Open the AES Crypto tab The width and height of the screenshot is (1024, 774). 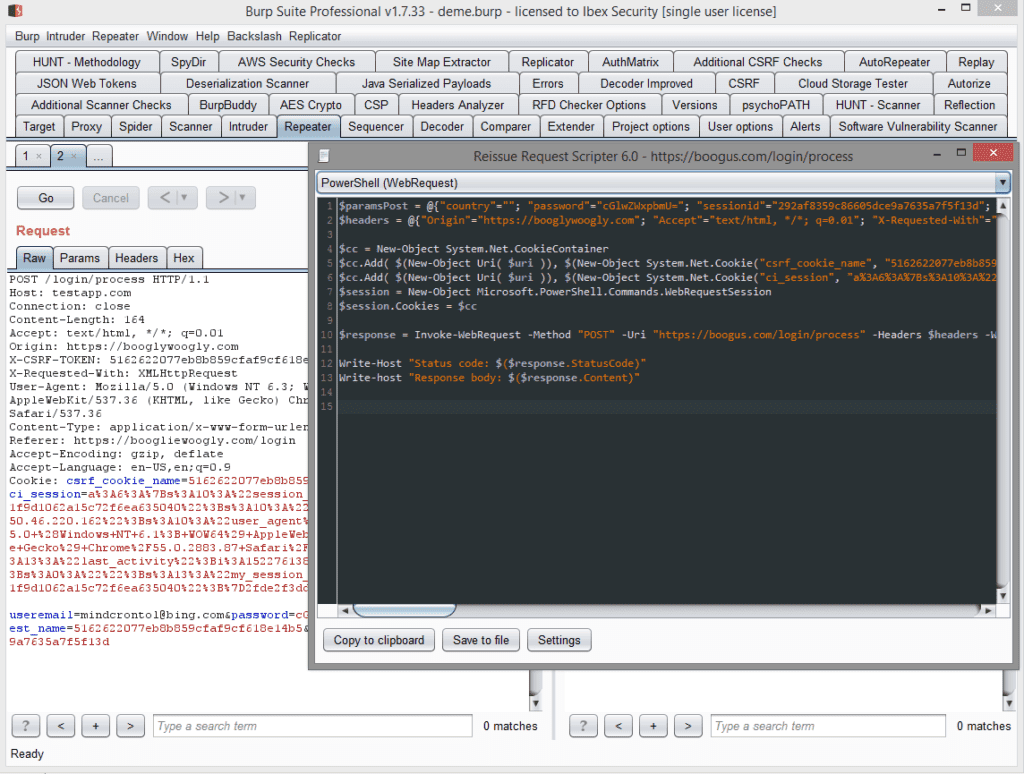[311, 105]
